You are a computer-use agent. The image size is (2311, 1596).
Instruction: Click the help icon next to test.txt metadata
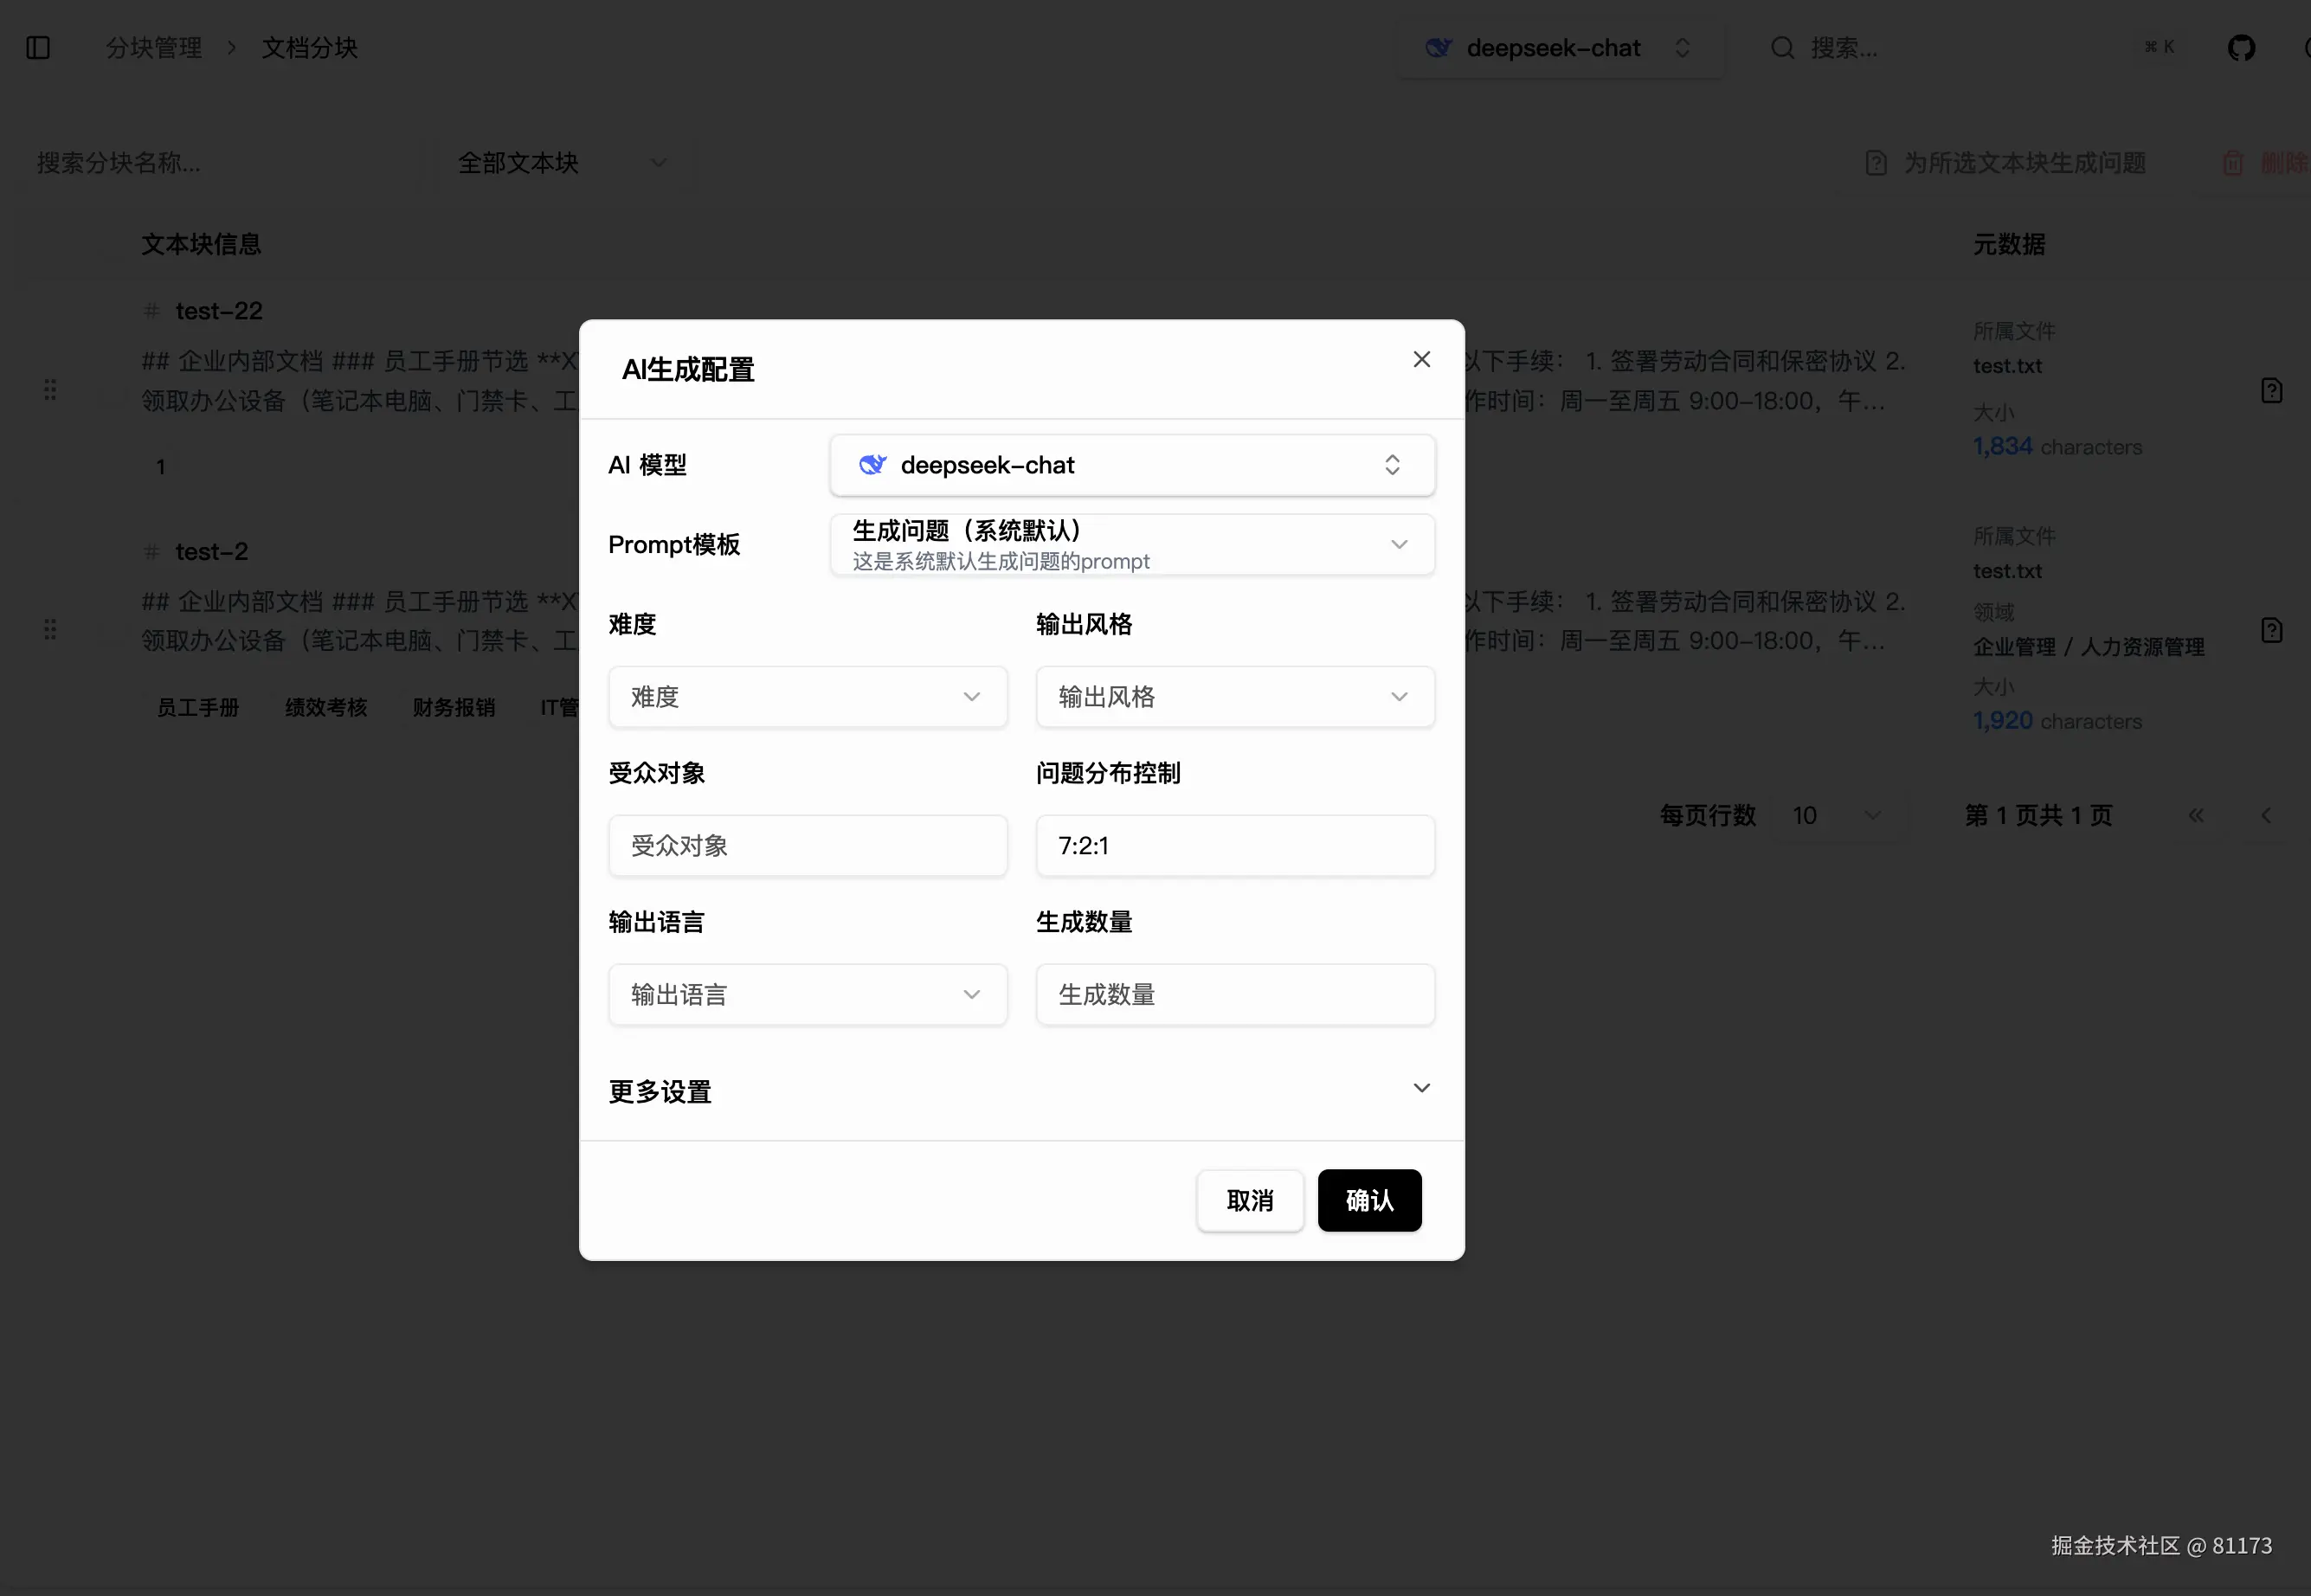pos(2273,390)
